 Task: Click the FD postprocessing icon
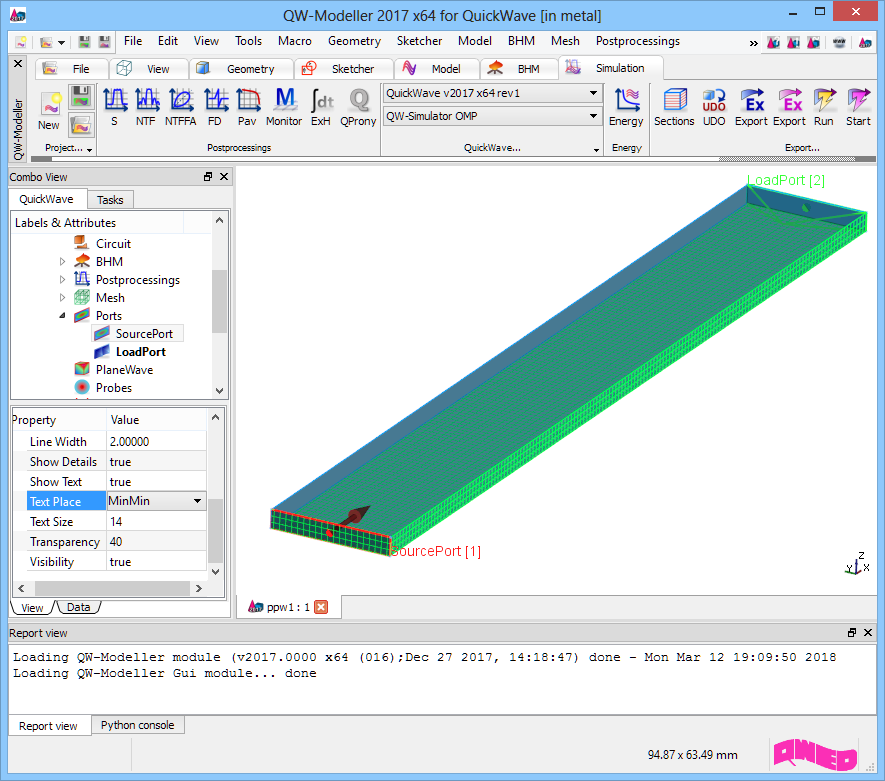[215, 106]
